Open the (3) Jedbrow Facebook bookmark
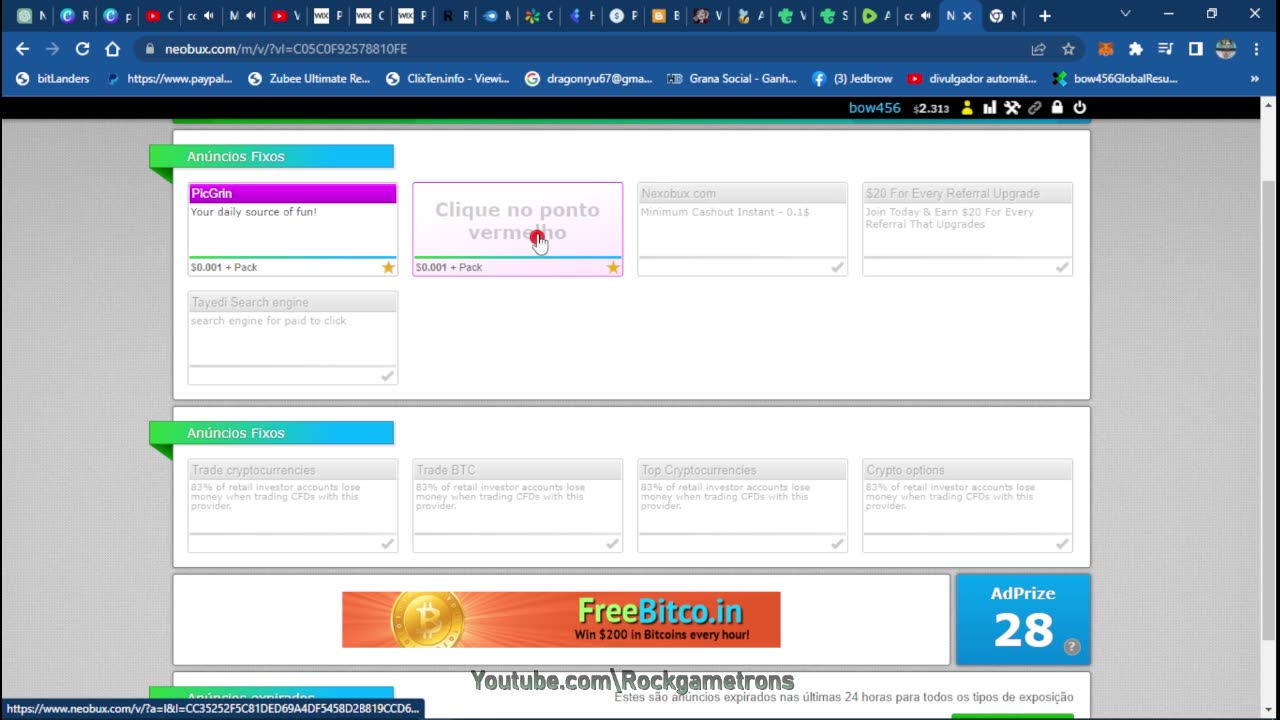Image resolution: width=1280 pixels, height=720 pixels. click(852, 78)
